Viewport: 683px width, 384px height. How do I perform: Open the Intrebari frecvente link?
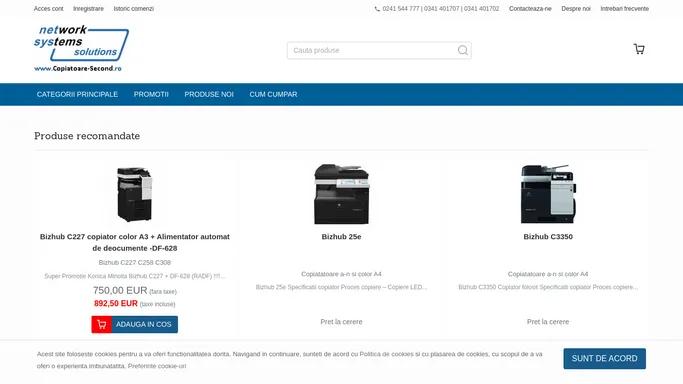click(x=625, y=9)
